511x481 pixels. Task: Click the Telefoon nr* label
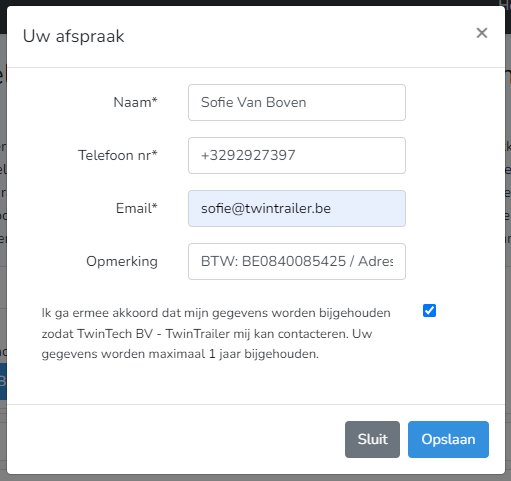(118, 155)
